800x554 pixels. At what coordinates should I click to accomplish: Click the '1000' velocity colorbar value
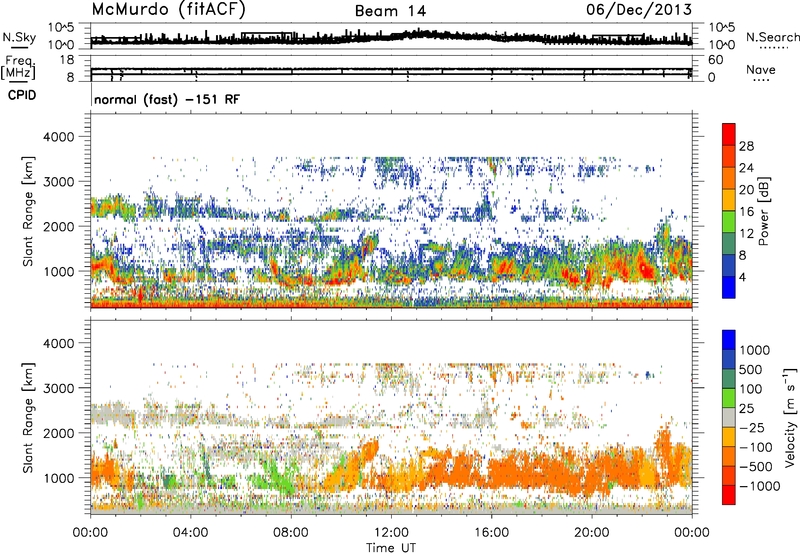[755, 350]
